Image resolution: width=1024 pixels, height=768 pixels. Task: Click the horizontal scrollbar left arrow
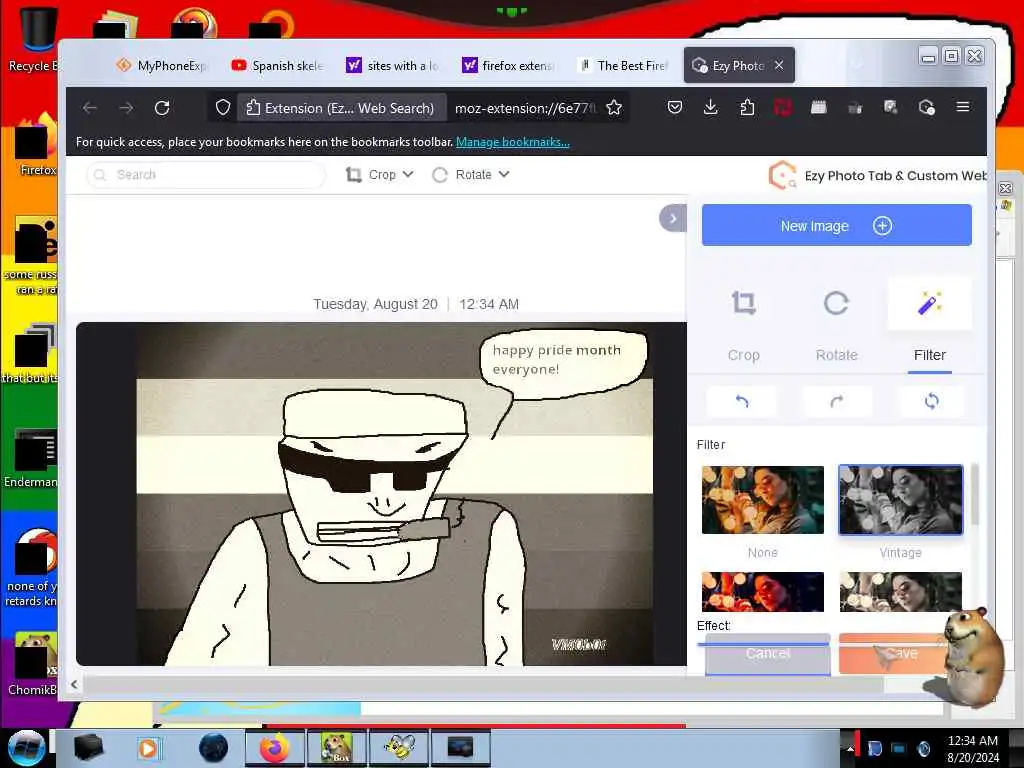tap(74, 684)
